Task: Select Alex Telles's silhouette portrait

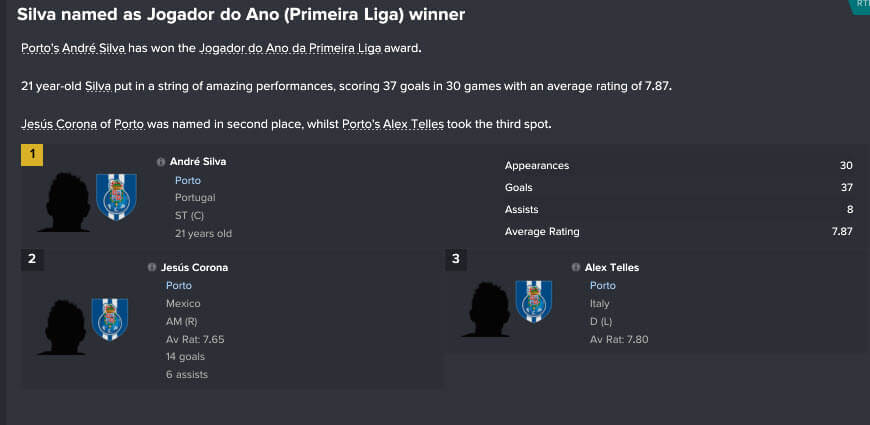Action: (486, 309)
